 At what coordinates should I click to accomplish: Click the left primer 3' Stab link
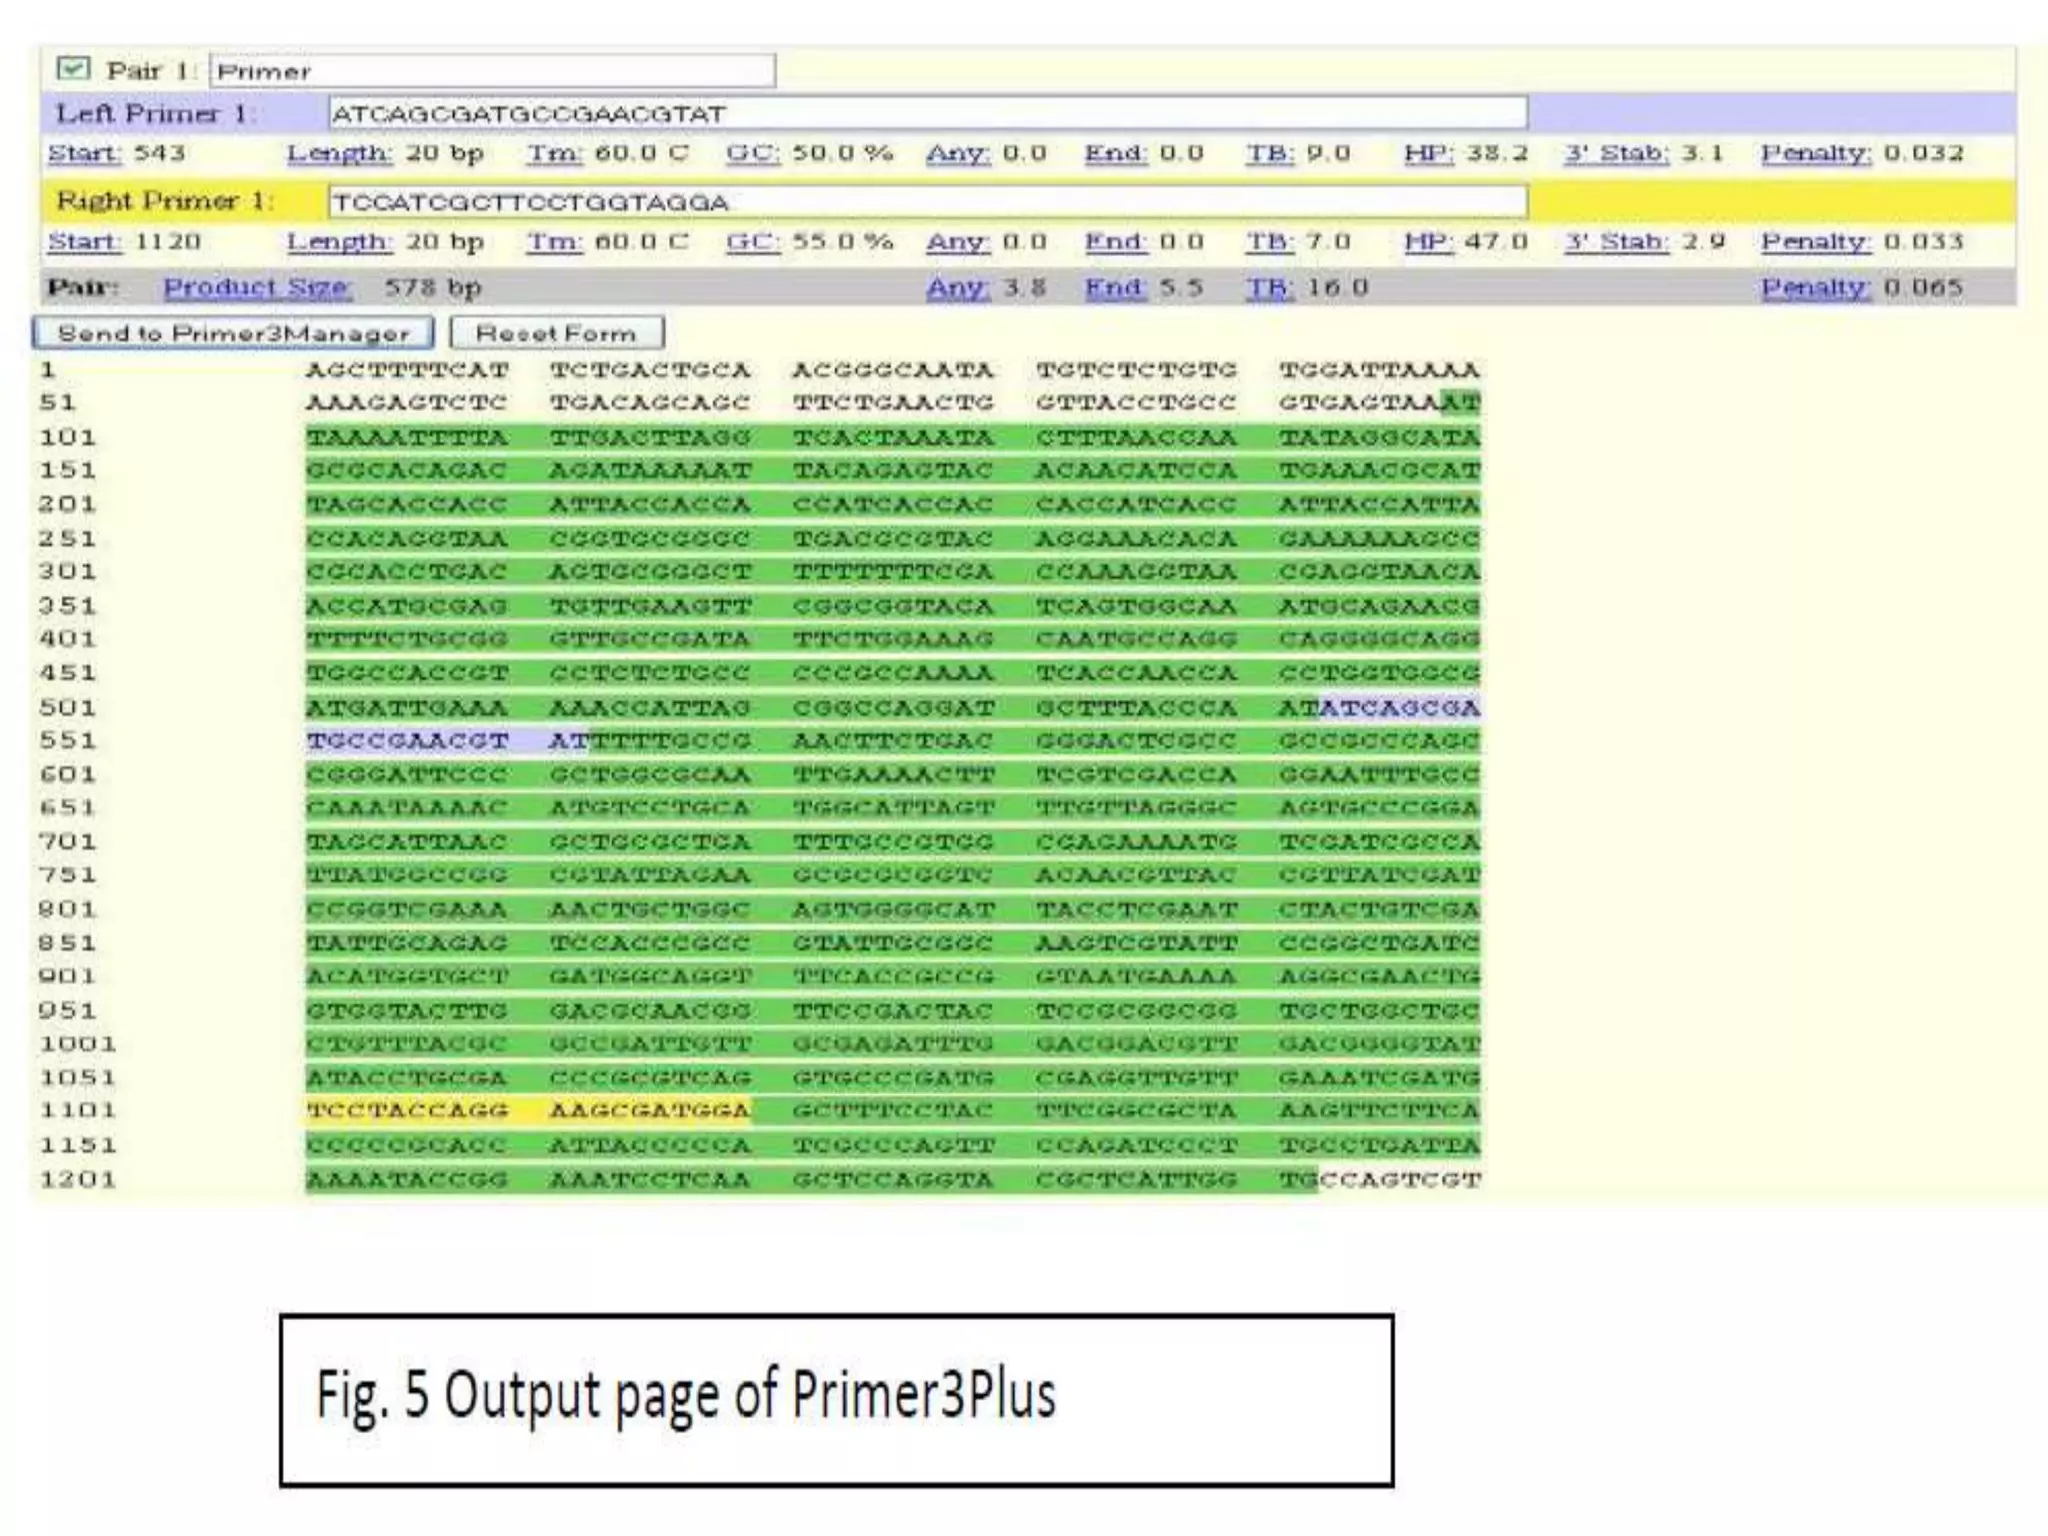(1616, 154)
